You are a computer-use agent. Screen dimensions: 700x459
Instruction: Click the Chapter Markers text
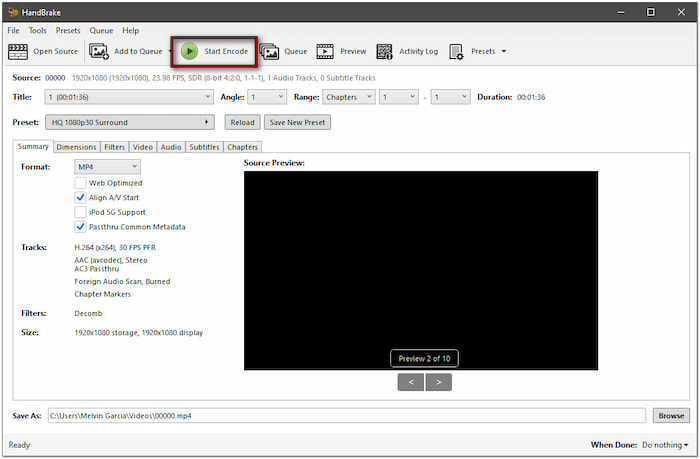point(103,294)
